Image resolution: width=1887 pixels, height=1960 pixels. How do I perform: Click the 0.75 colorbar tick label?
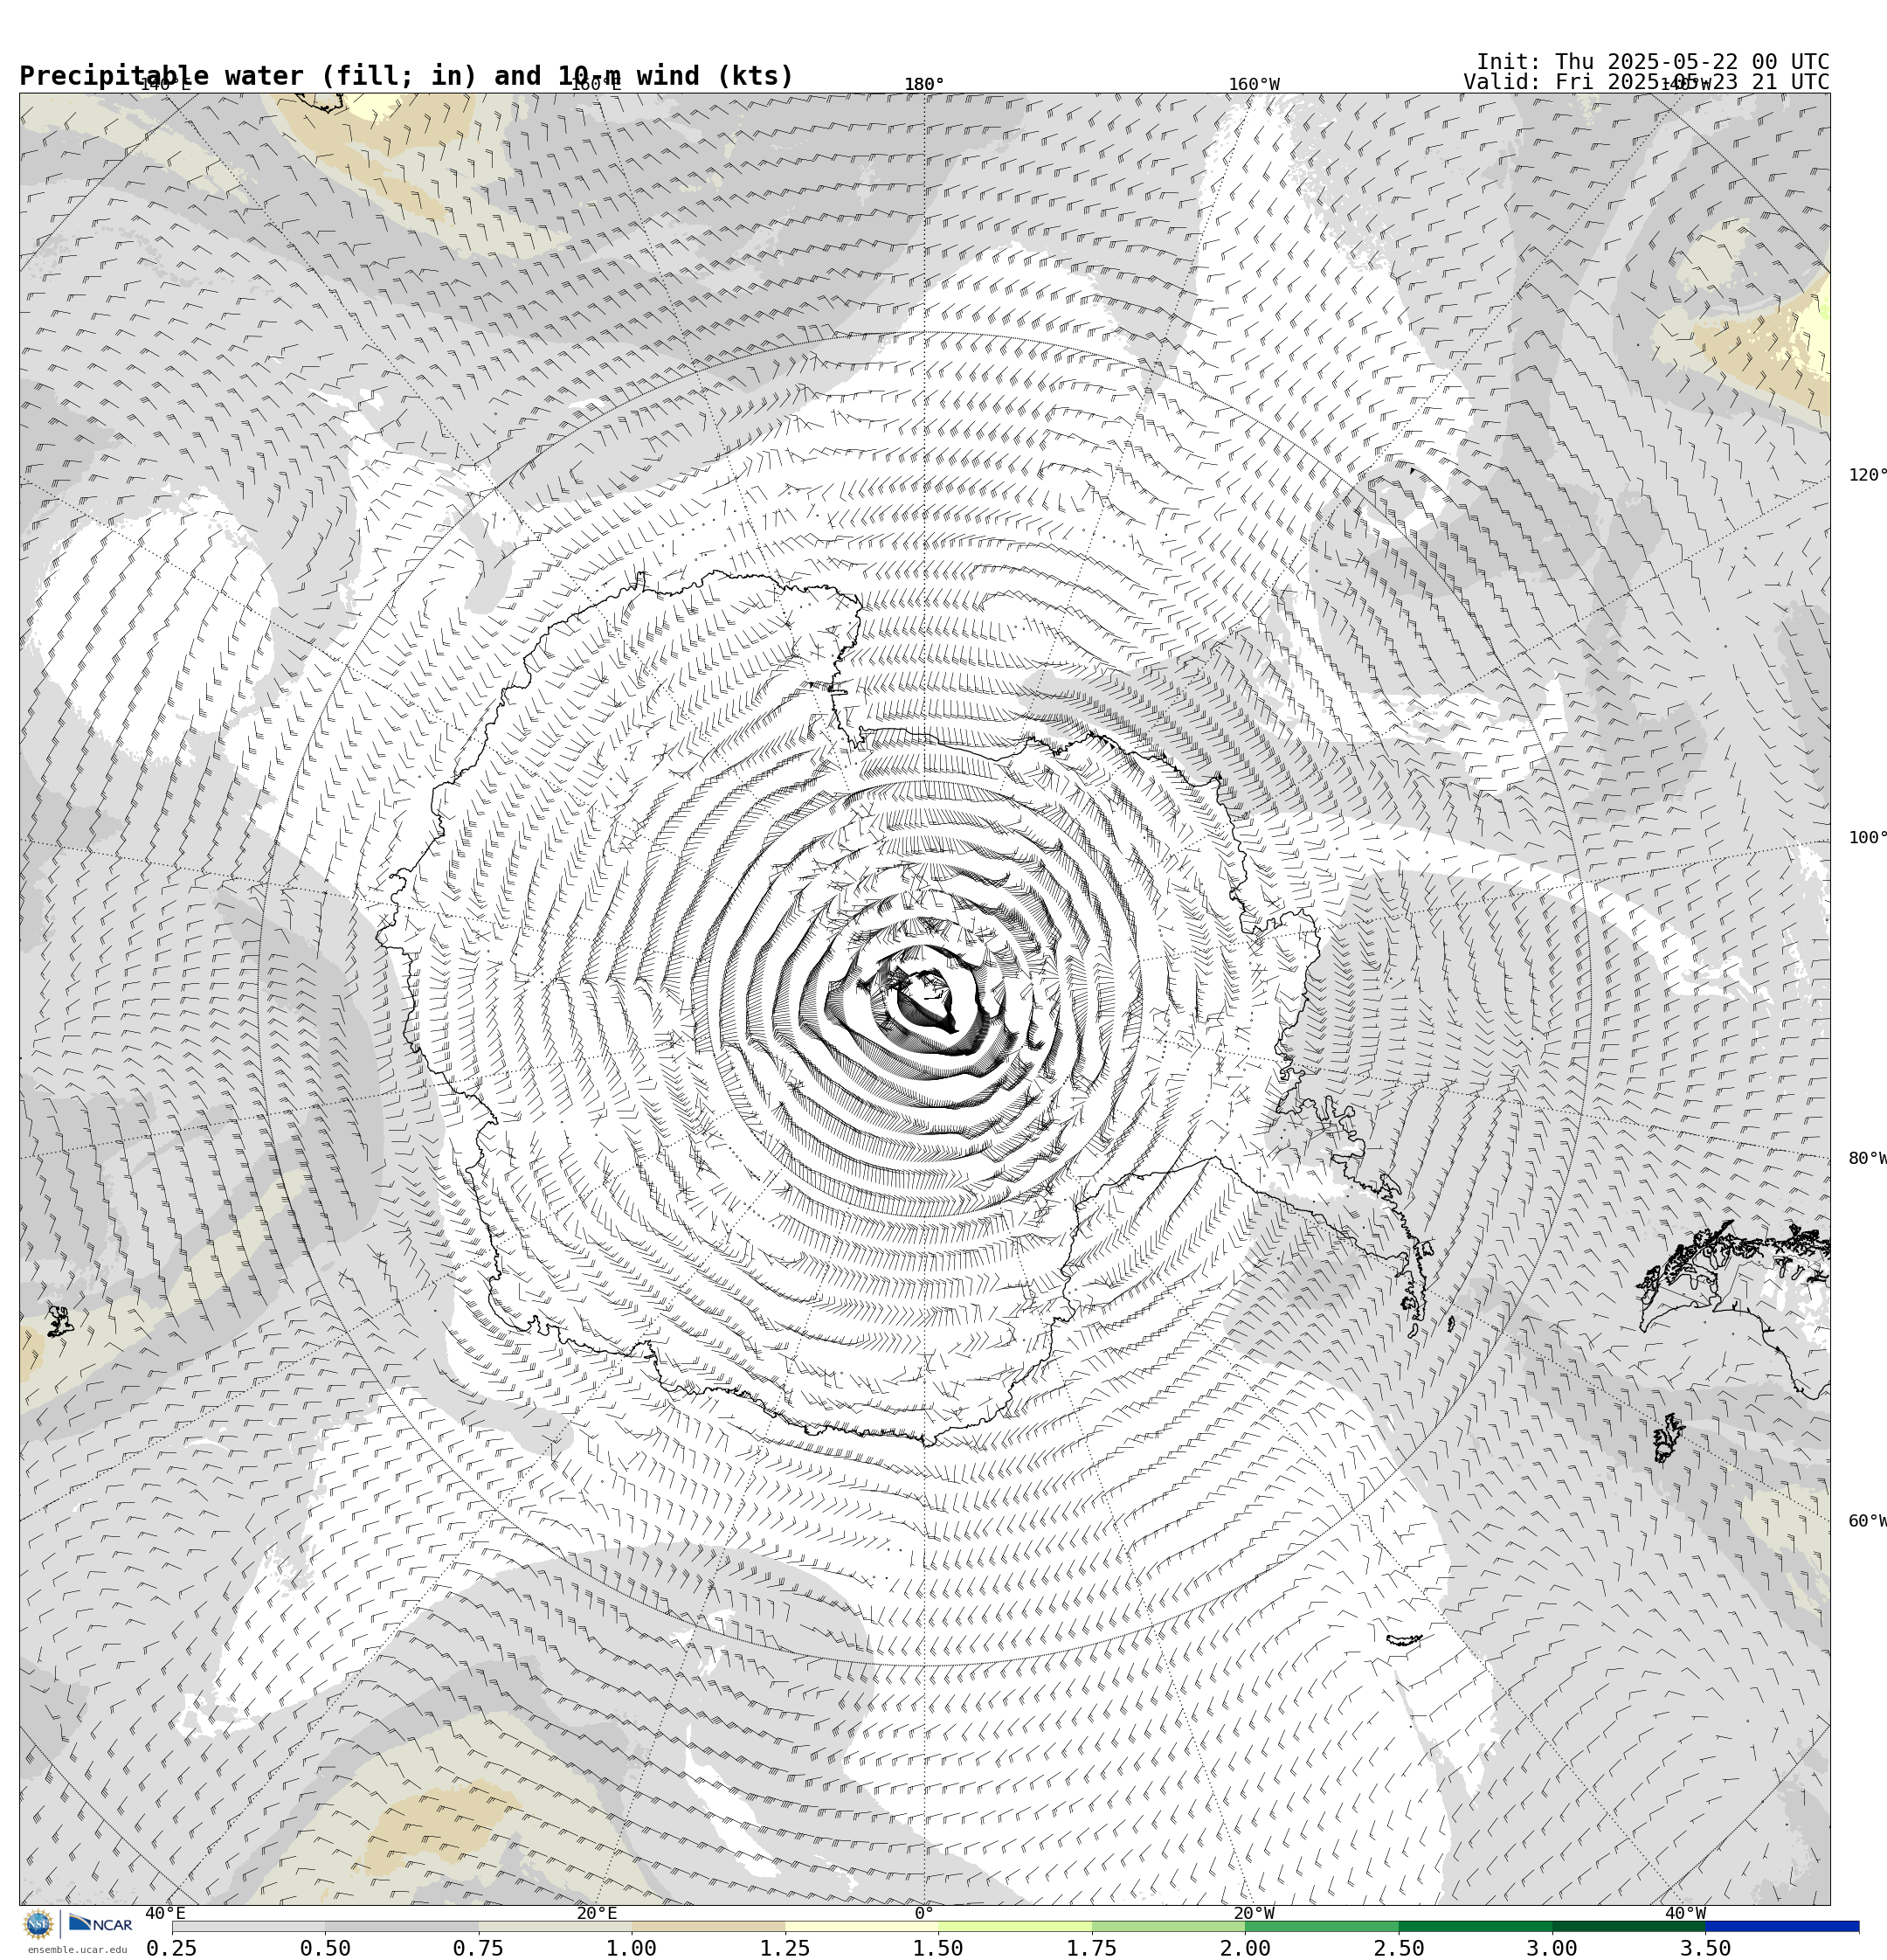478,1948
